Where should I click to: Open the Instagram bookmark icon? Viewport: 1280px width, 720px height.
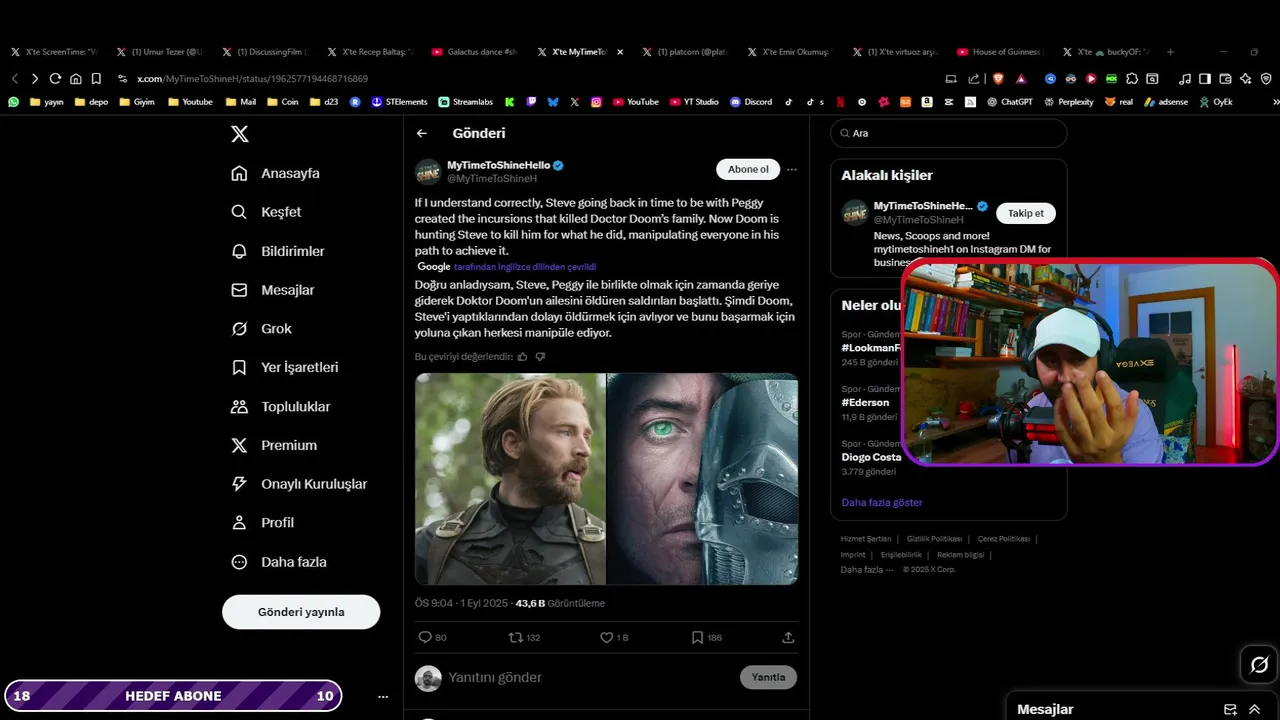[x=596, y=102]
